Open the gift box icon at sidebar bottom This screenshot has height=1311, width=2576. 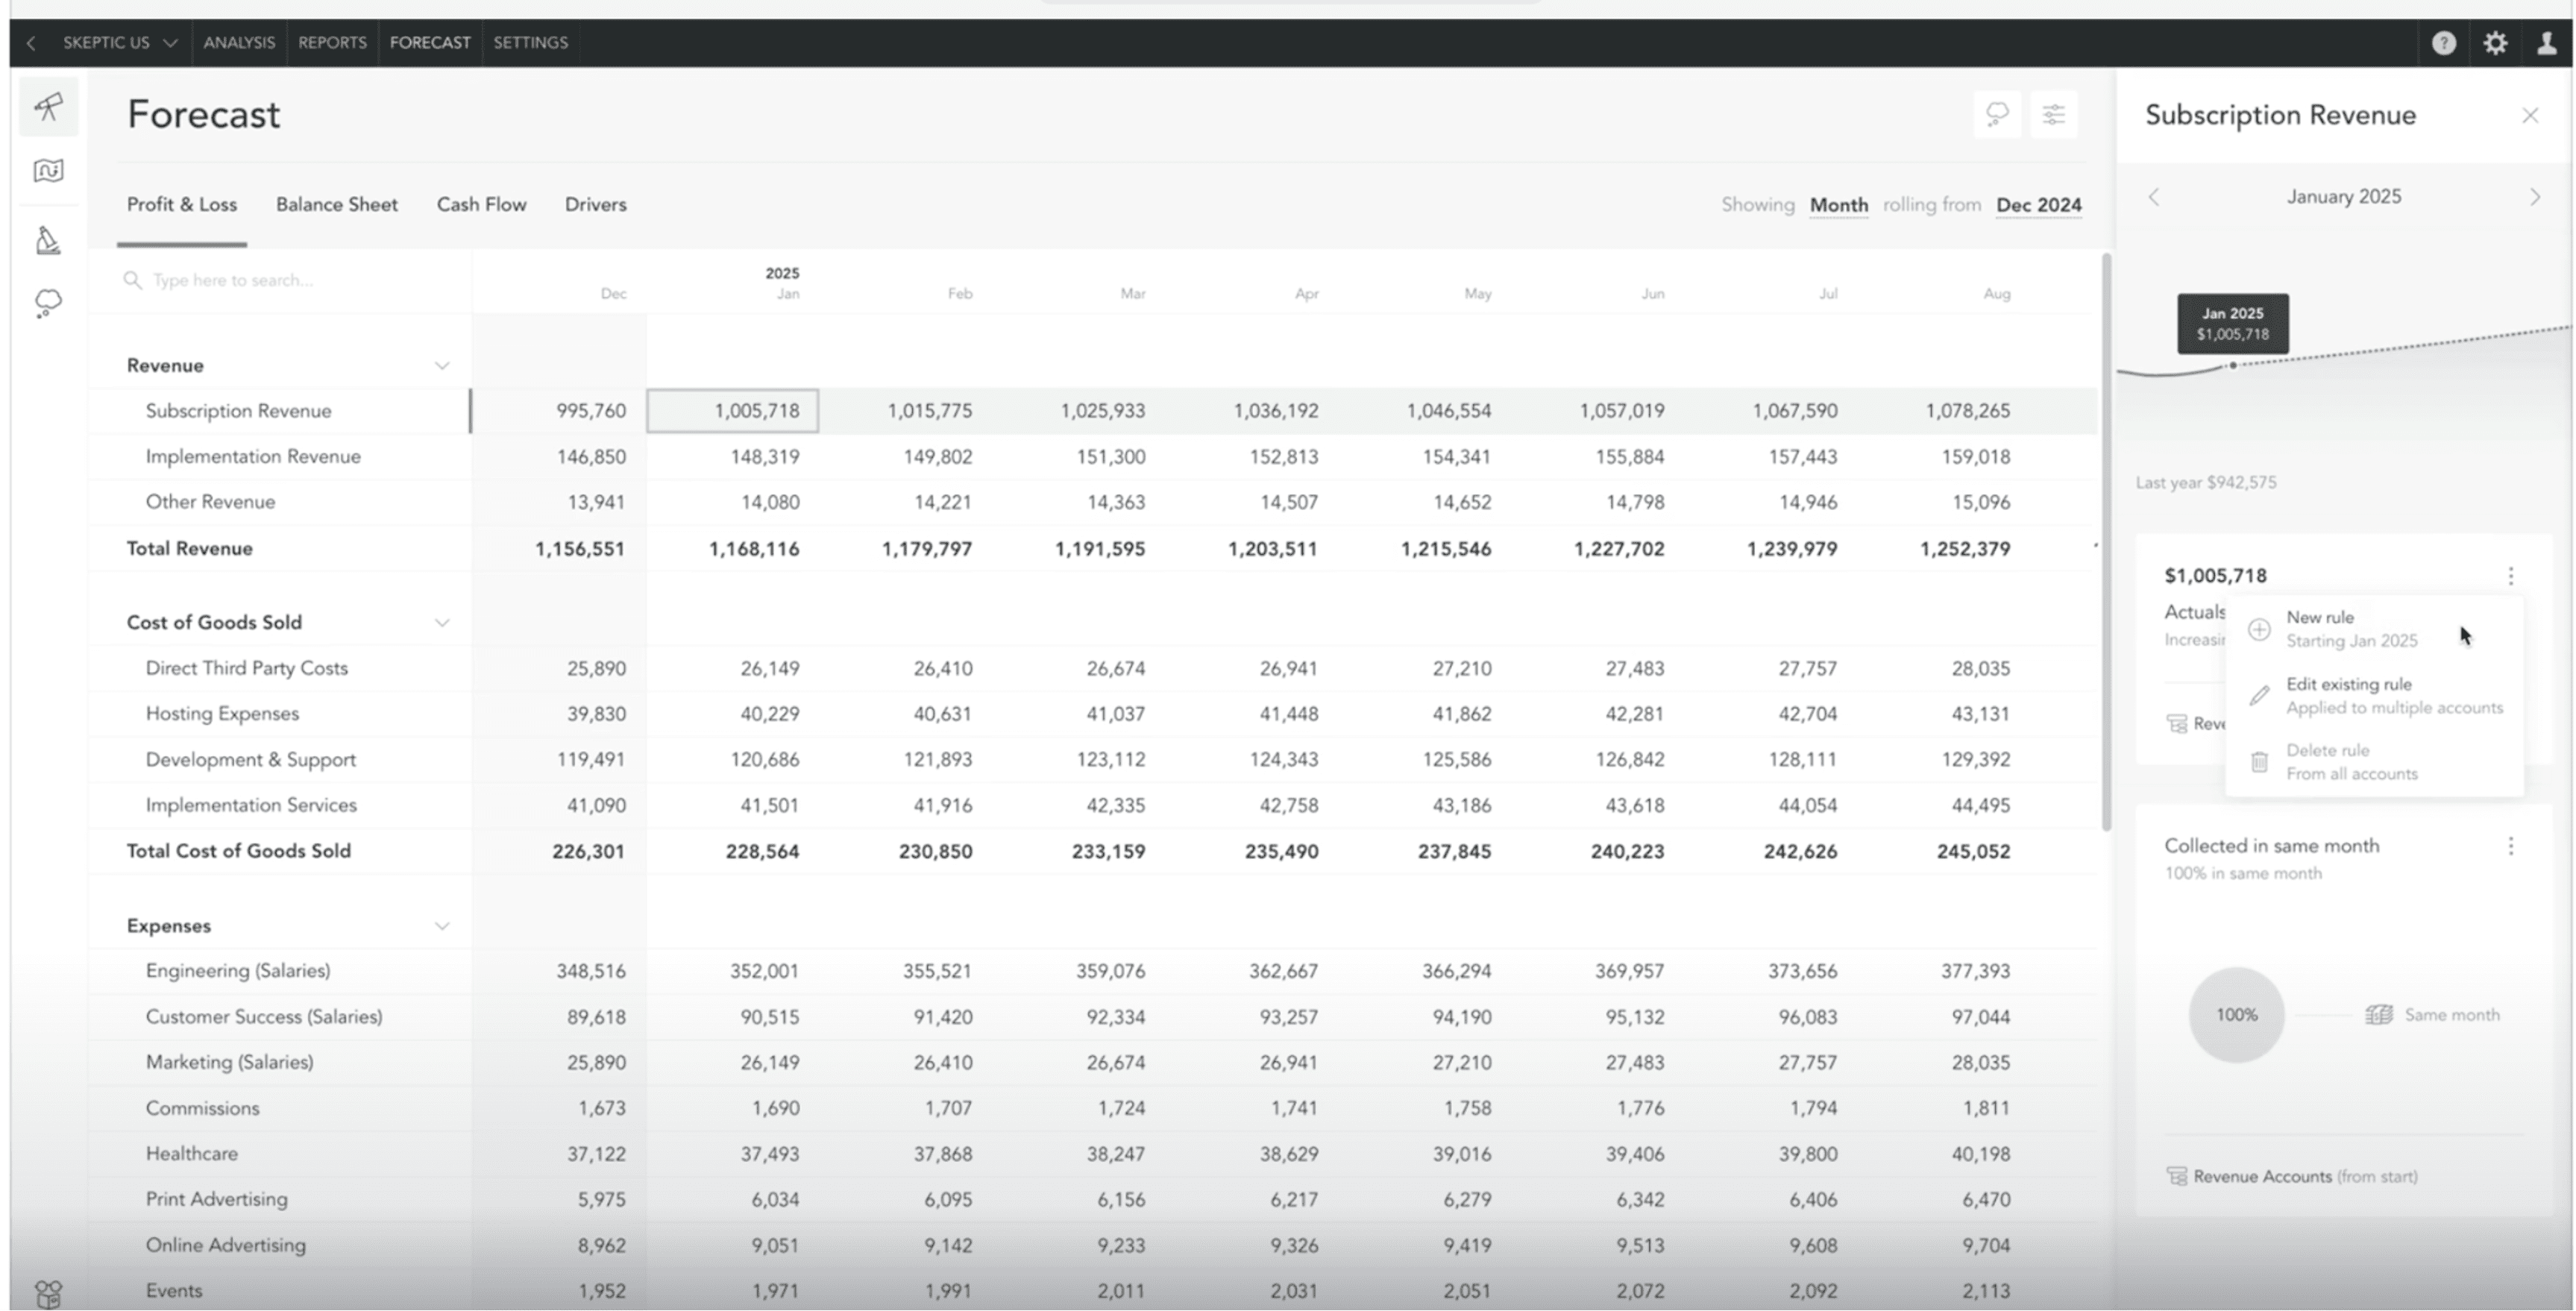pos(48,1294)
